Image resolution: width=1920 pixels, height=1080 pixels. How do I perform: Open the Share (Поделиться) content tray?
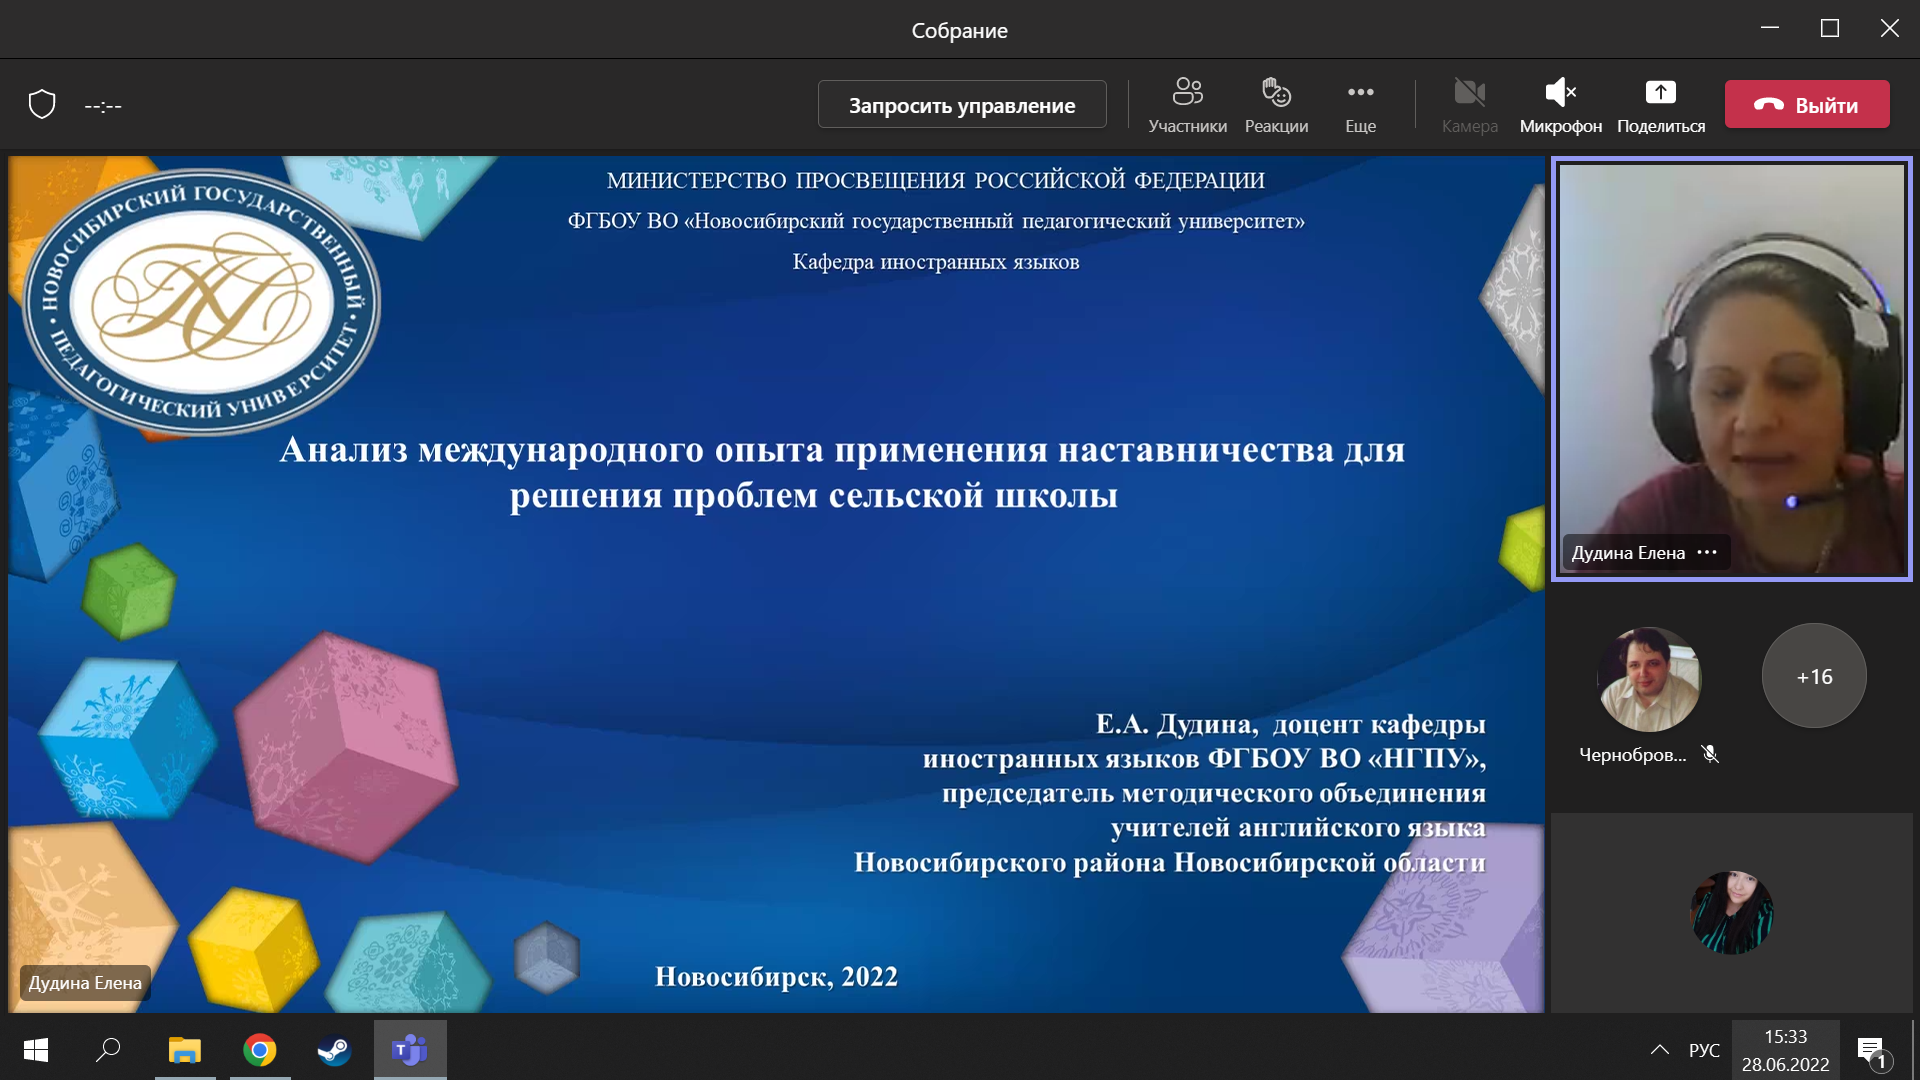(1660, 105)
